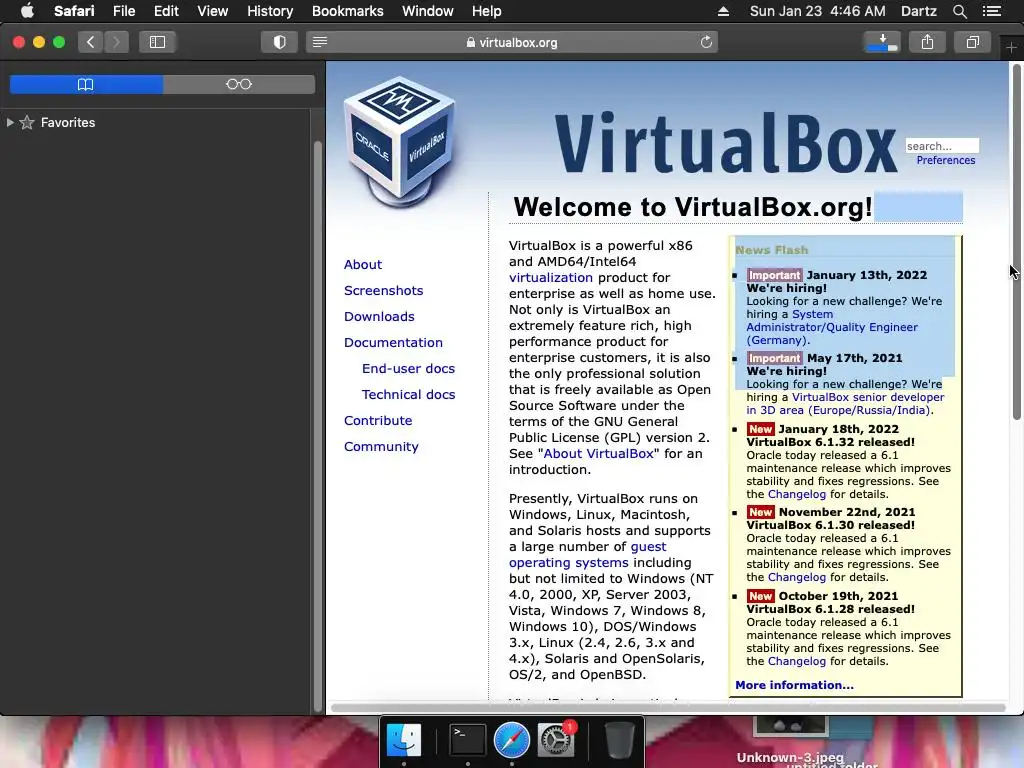Open the Edit menu
The image size is (1024, 768).
166,11
